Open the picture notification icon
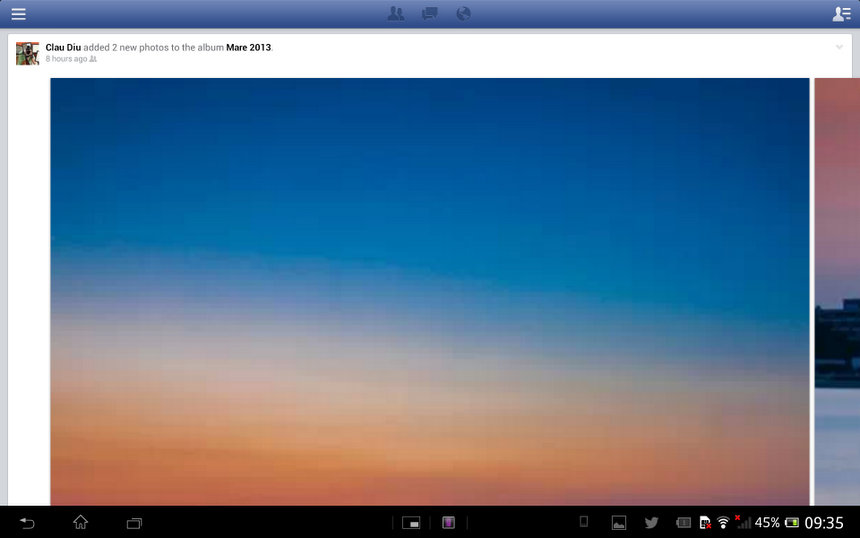Image resolution: width=860 pixels, height=538 pixels. [x=619, y=523]
